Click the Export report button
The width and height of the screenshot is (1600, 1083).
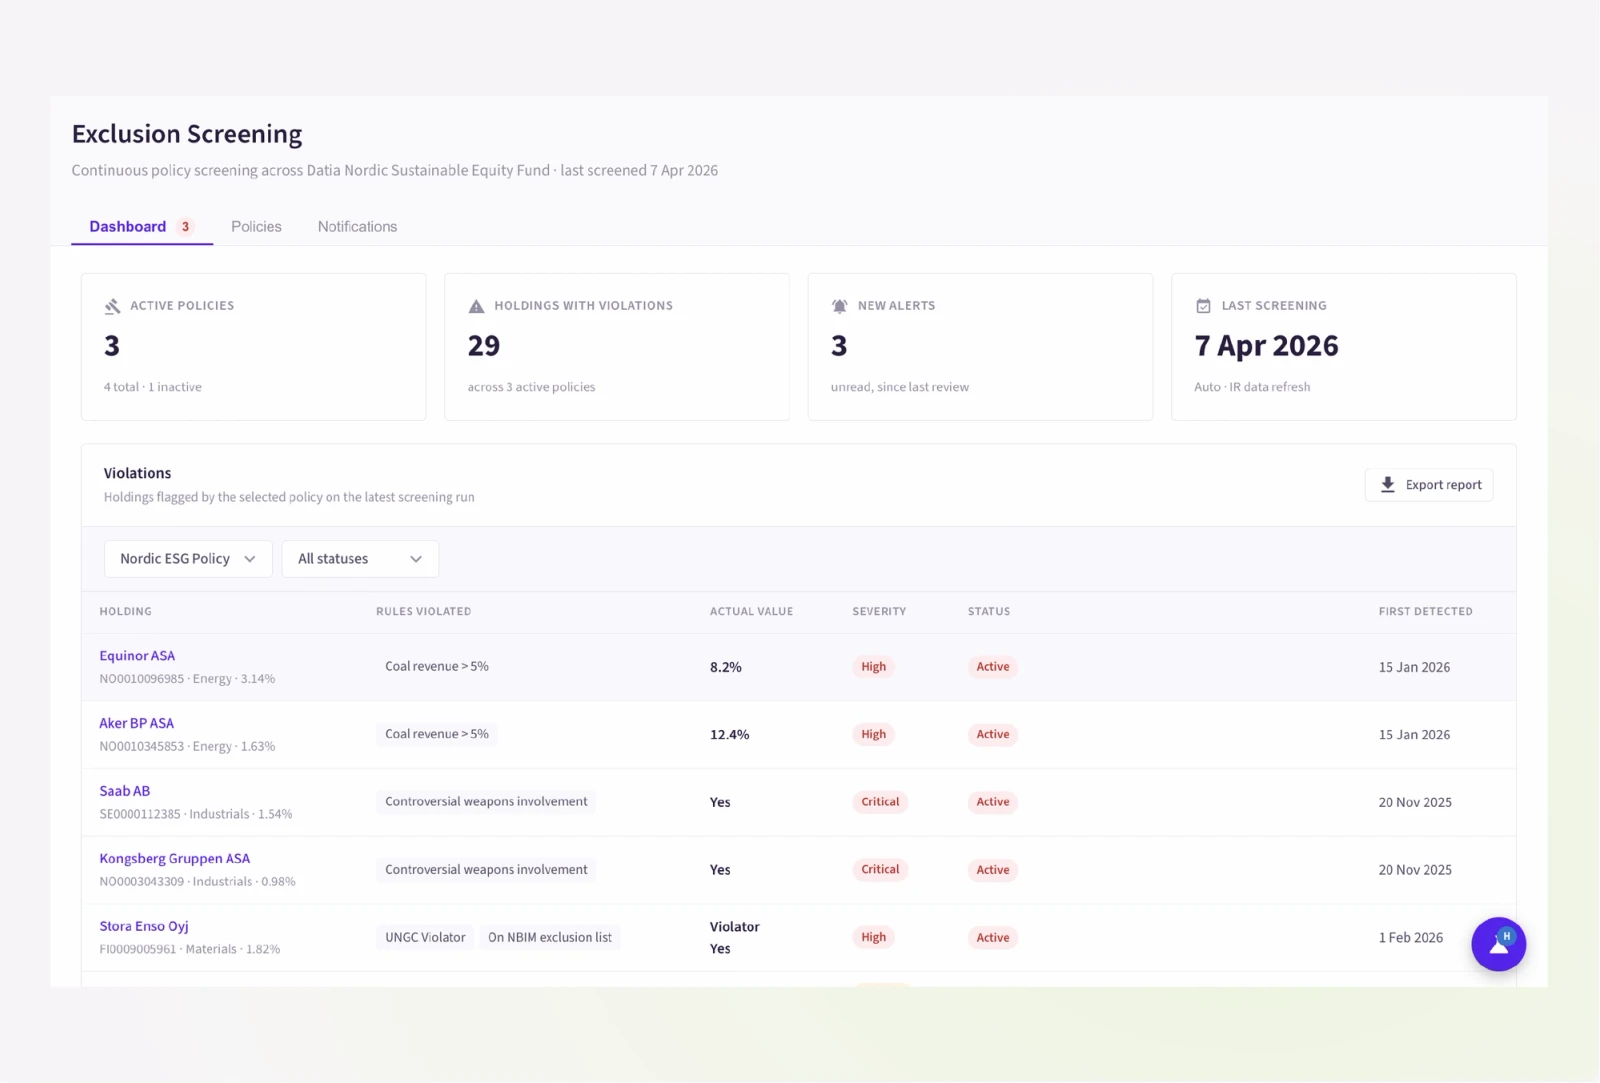pyautogui.click(x=1429, y=485)
